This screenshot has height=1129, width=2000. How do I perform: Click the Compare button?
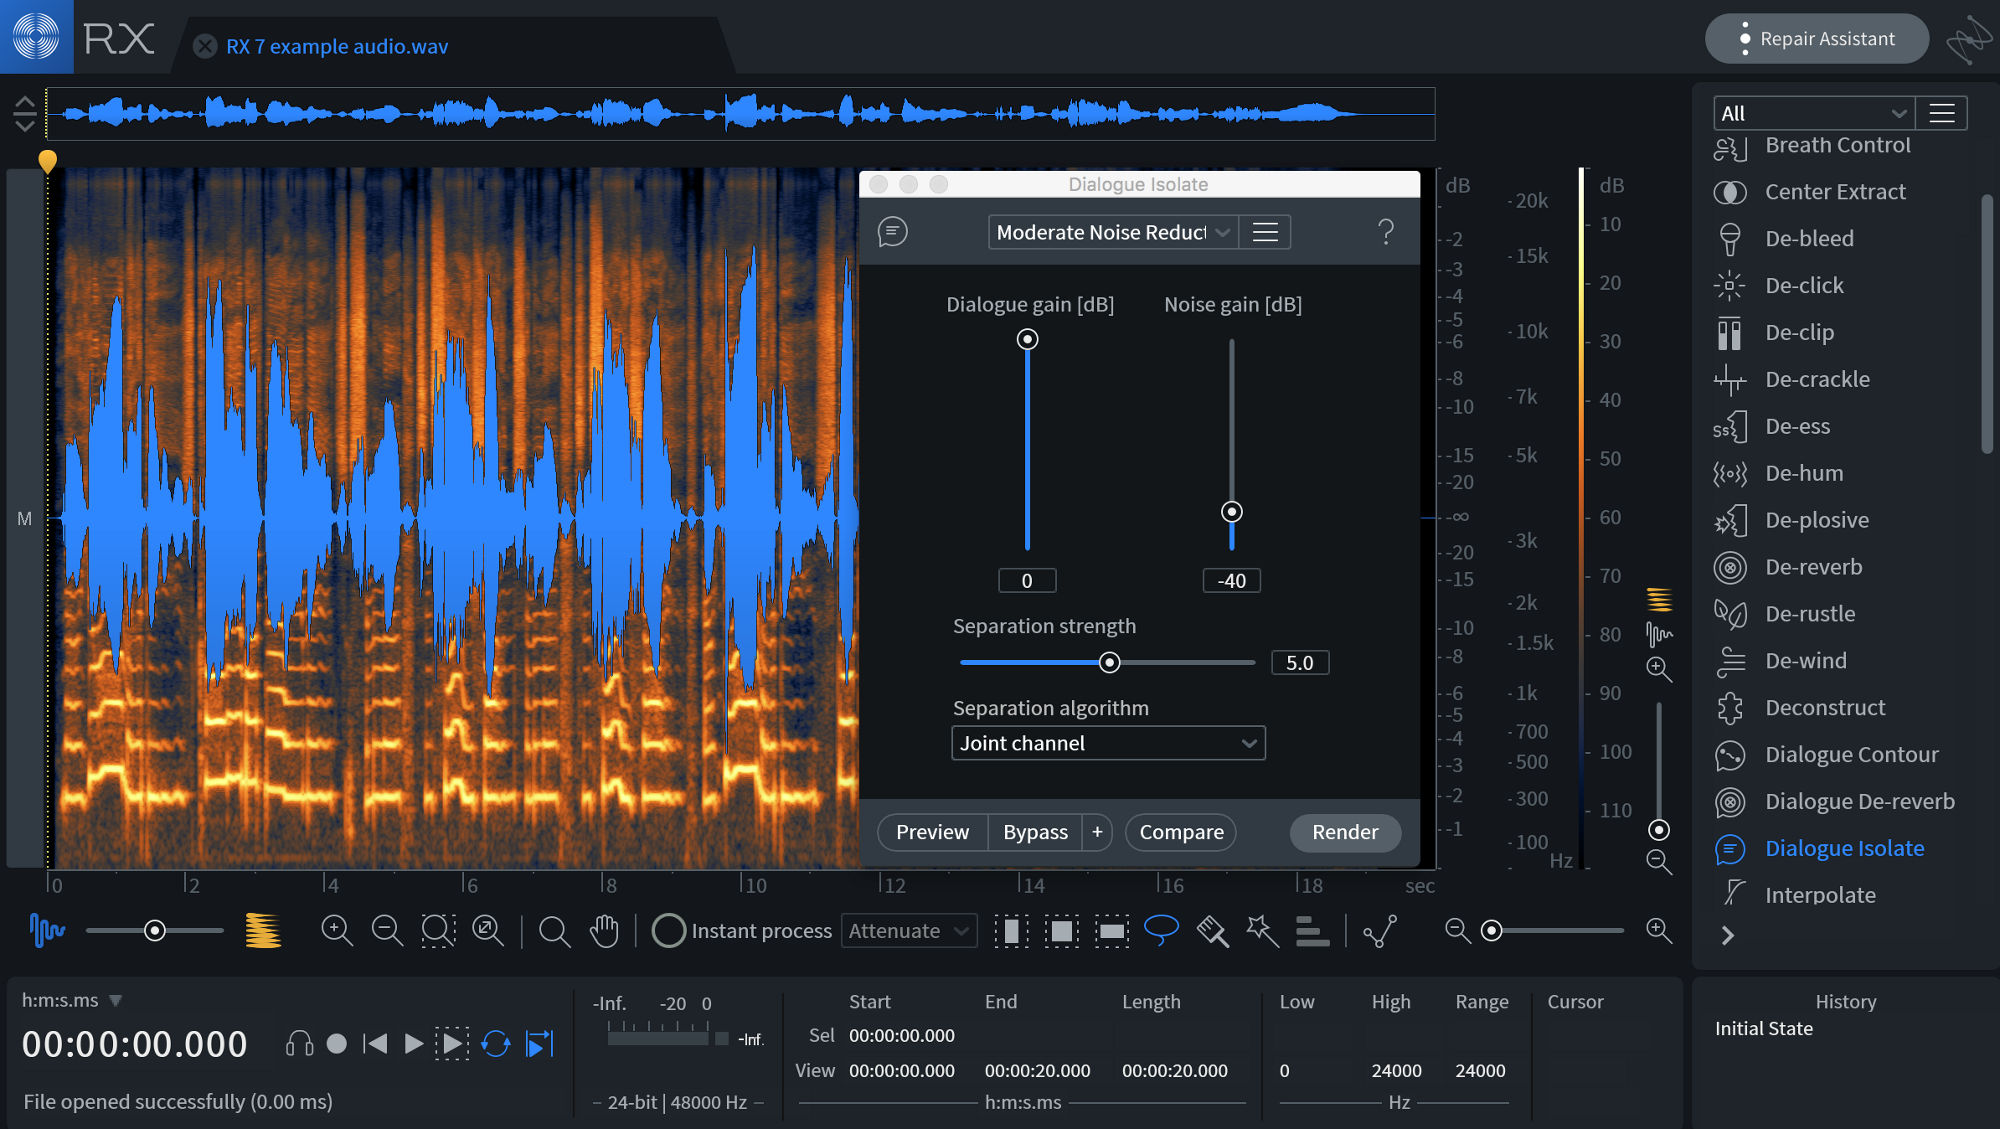(1181, 833)
